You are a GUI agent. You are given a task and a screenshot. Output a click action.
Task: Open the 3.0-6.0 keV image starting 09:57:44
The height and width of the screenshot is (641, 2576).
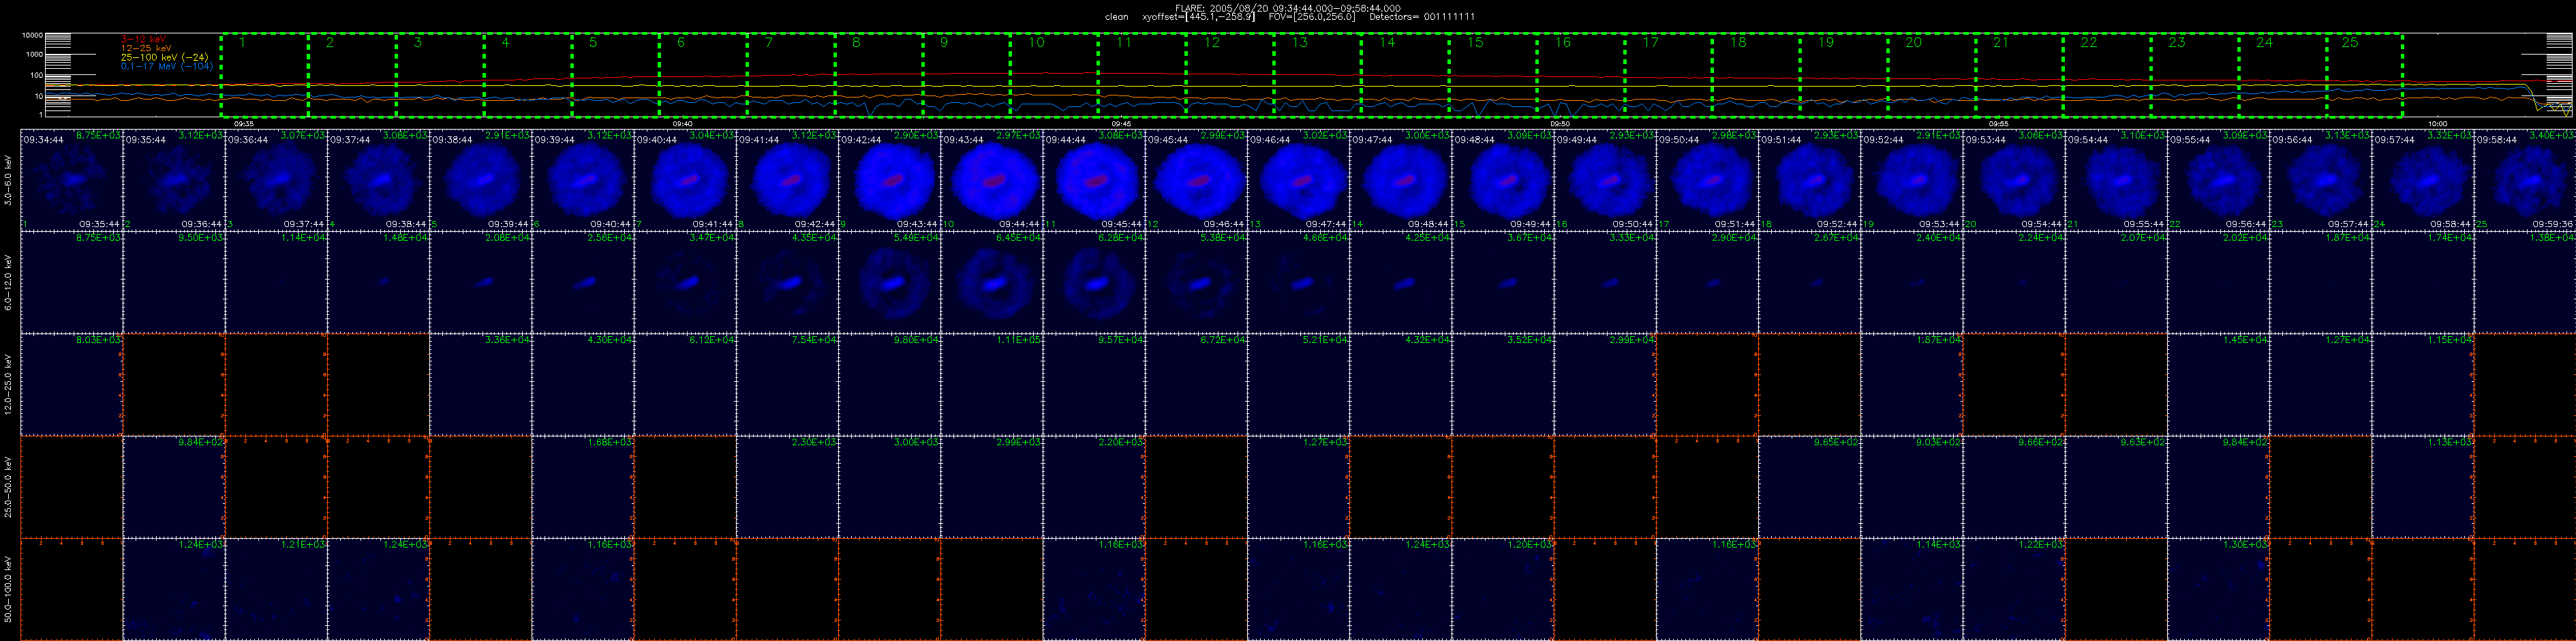[x=2424, y=180]
